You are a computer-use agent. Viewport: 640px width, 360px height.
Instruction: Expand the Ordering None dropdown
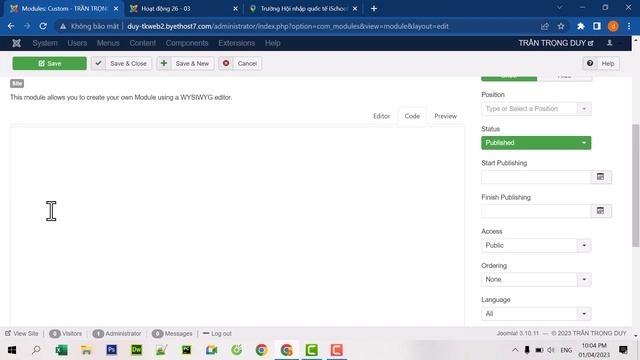point(536,280)
